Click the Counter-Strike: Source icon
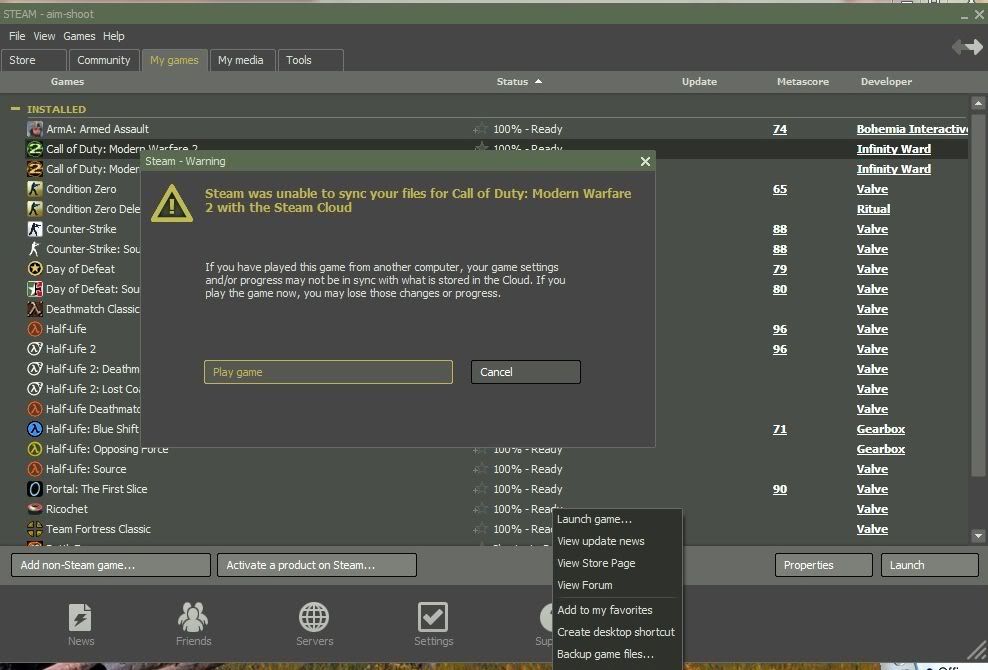Image resolution: width=988 pixels, height=670 pixels. [35, 248]
